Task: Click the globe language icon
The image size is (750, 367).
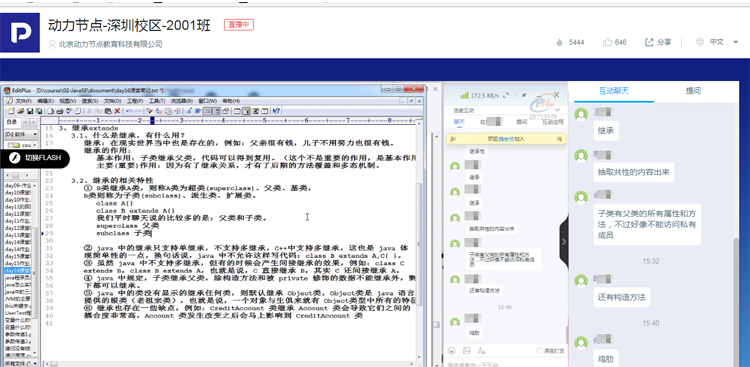Action: coord(700,42)
